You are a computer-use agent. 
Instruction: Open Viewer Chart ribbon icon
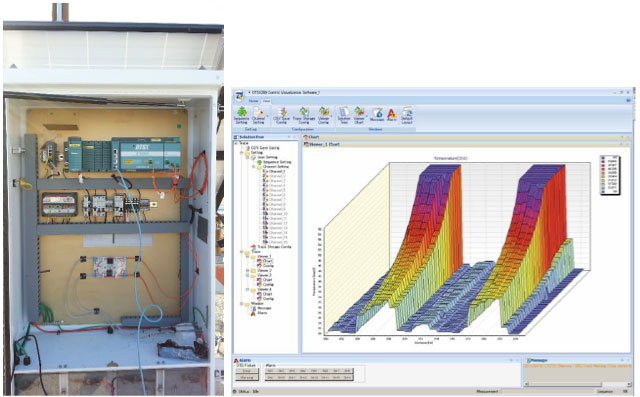click(x=359, y=115)
